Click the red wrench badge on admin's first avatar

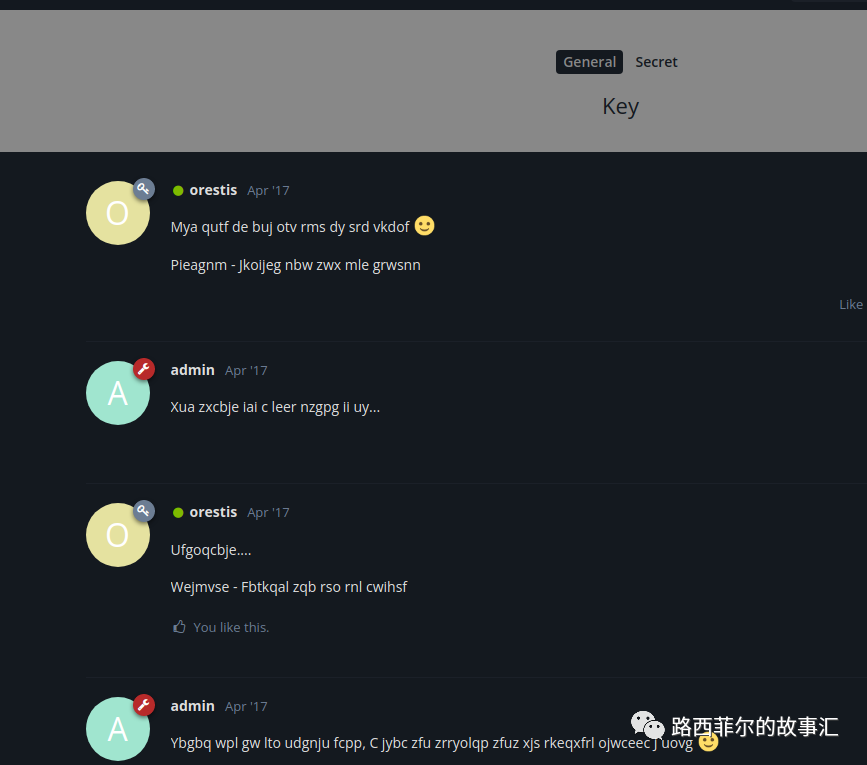pyautogui.click(x=144, y=369)
